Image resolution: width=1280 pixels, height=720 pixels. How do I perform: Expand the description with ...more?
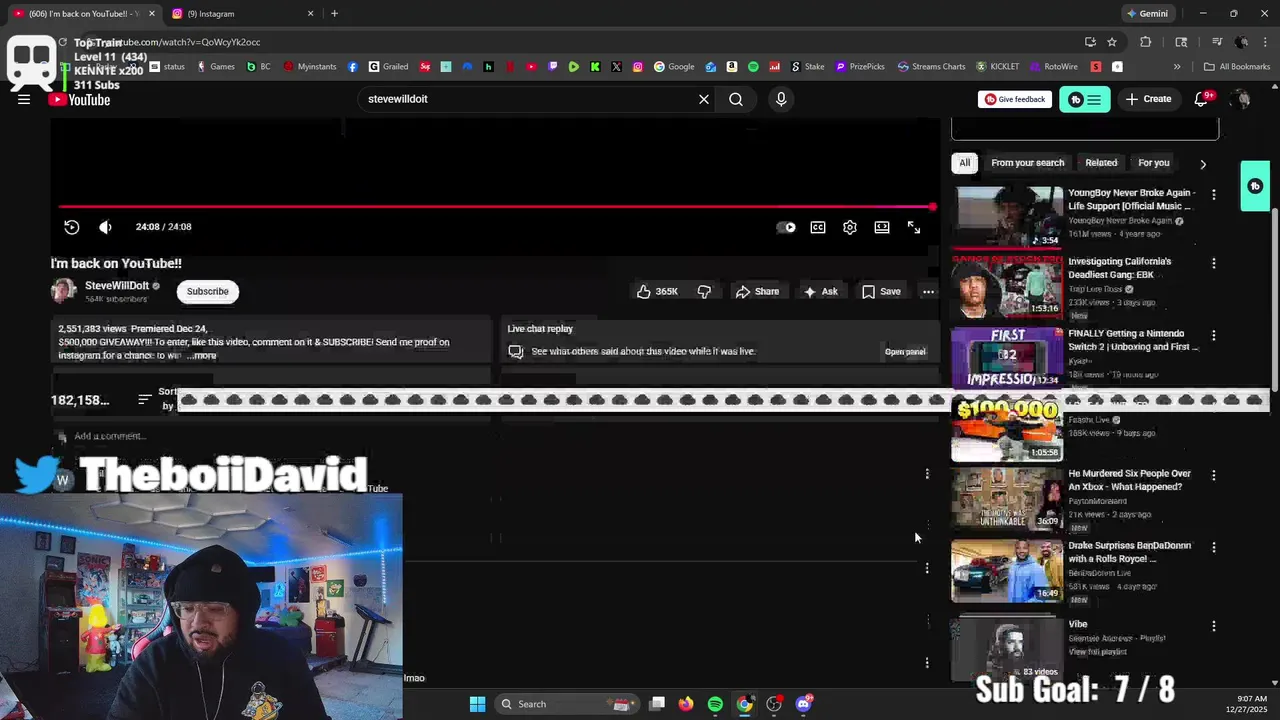point(202,355)
